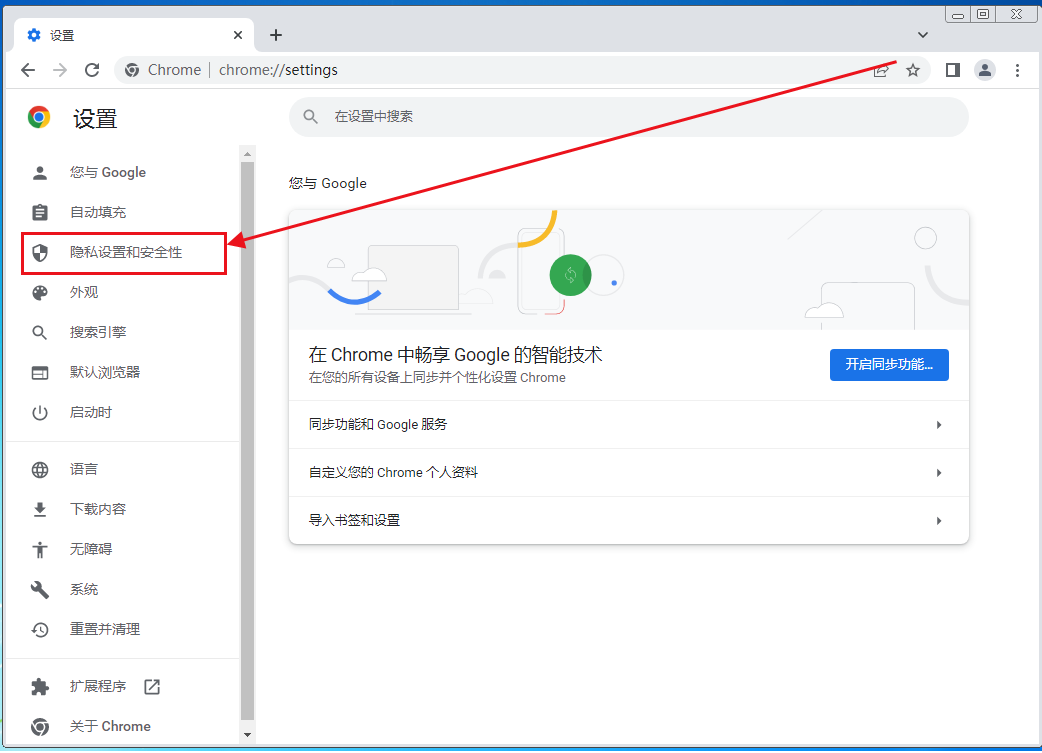Click the clipboard icon for 自动填充

click(x=40, y=212)
